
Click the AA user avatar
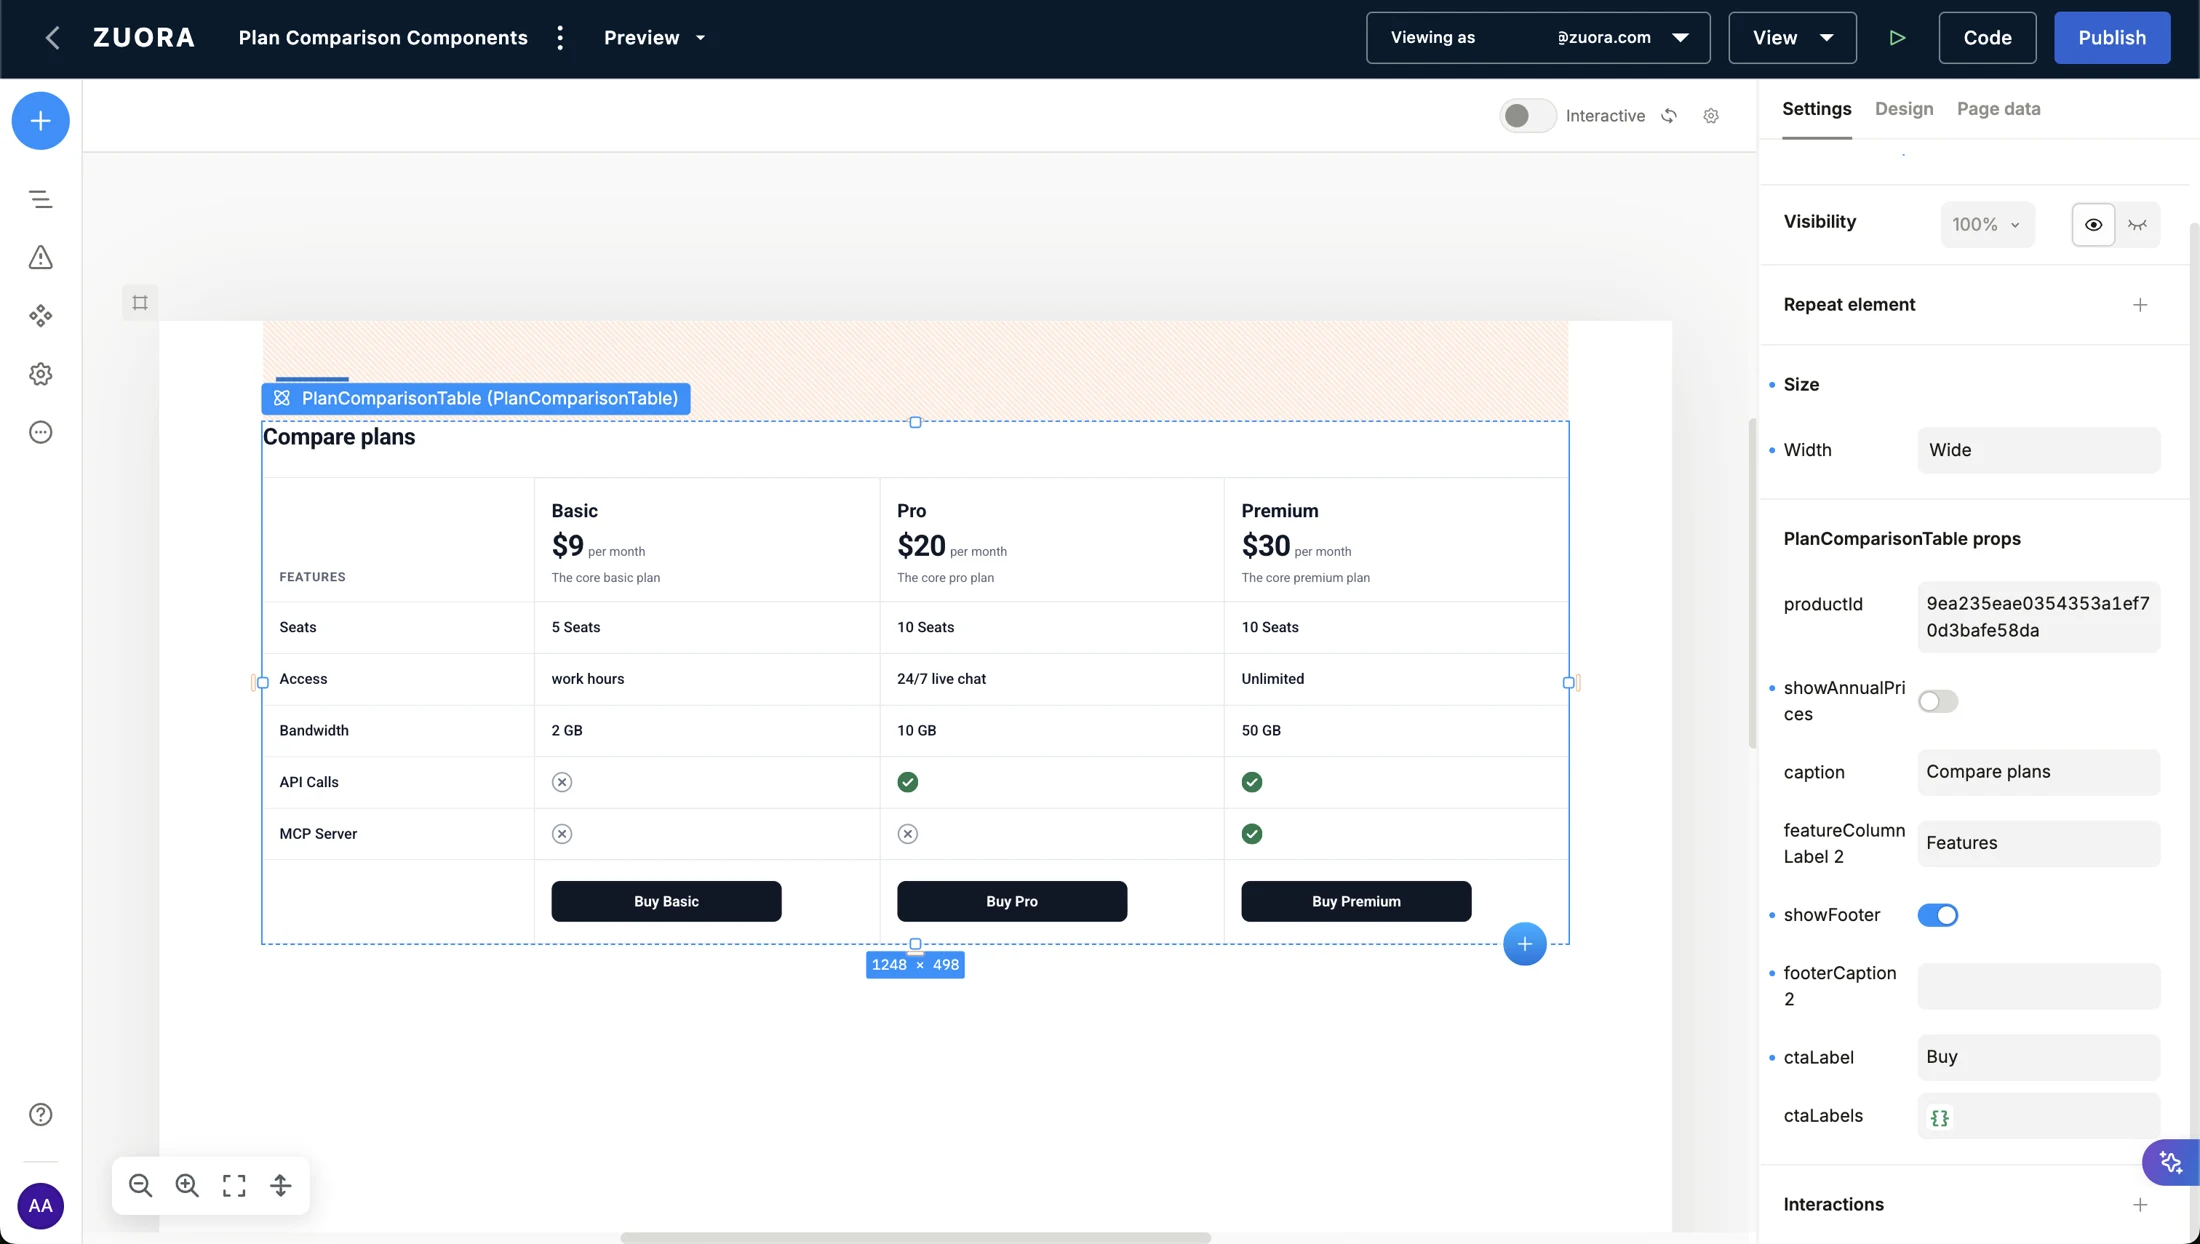(40, 1205)
